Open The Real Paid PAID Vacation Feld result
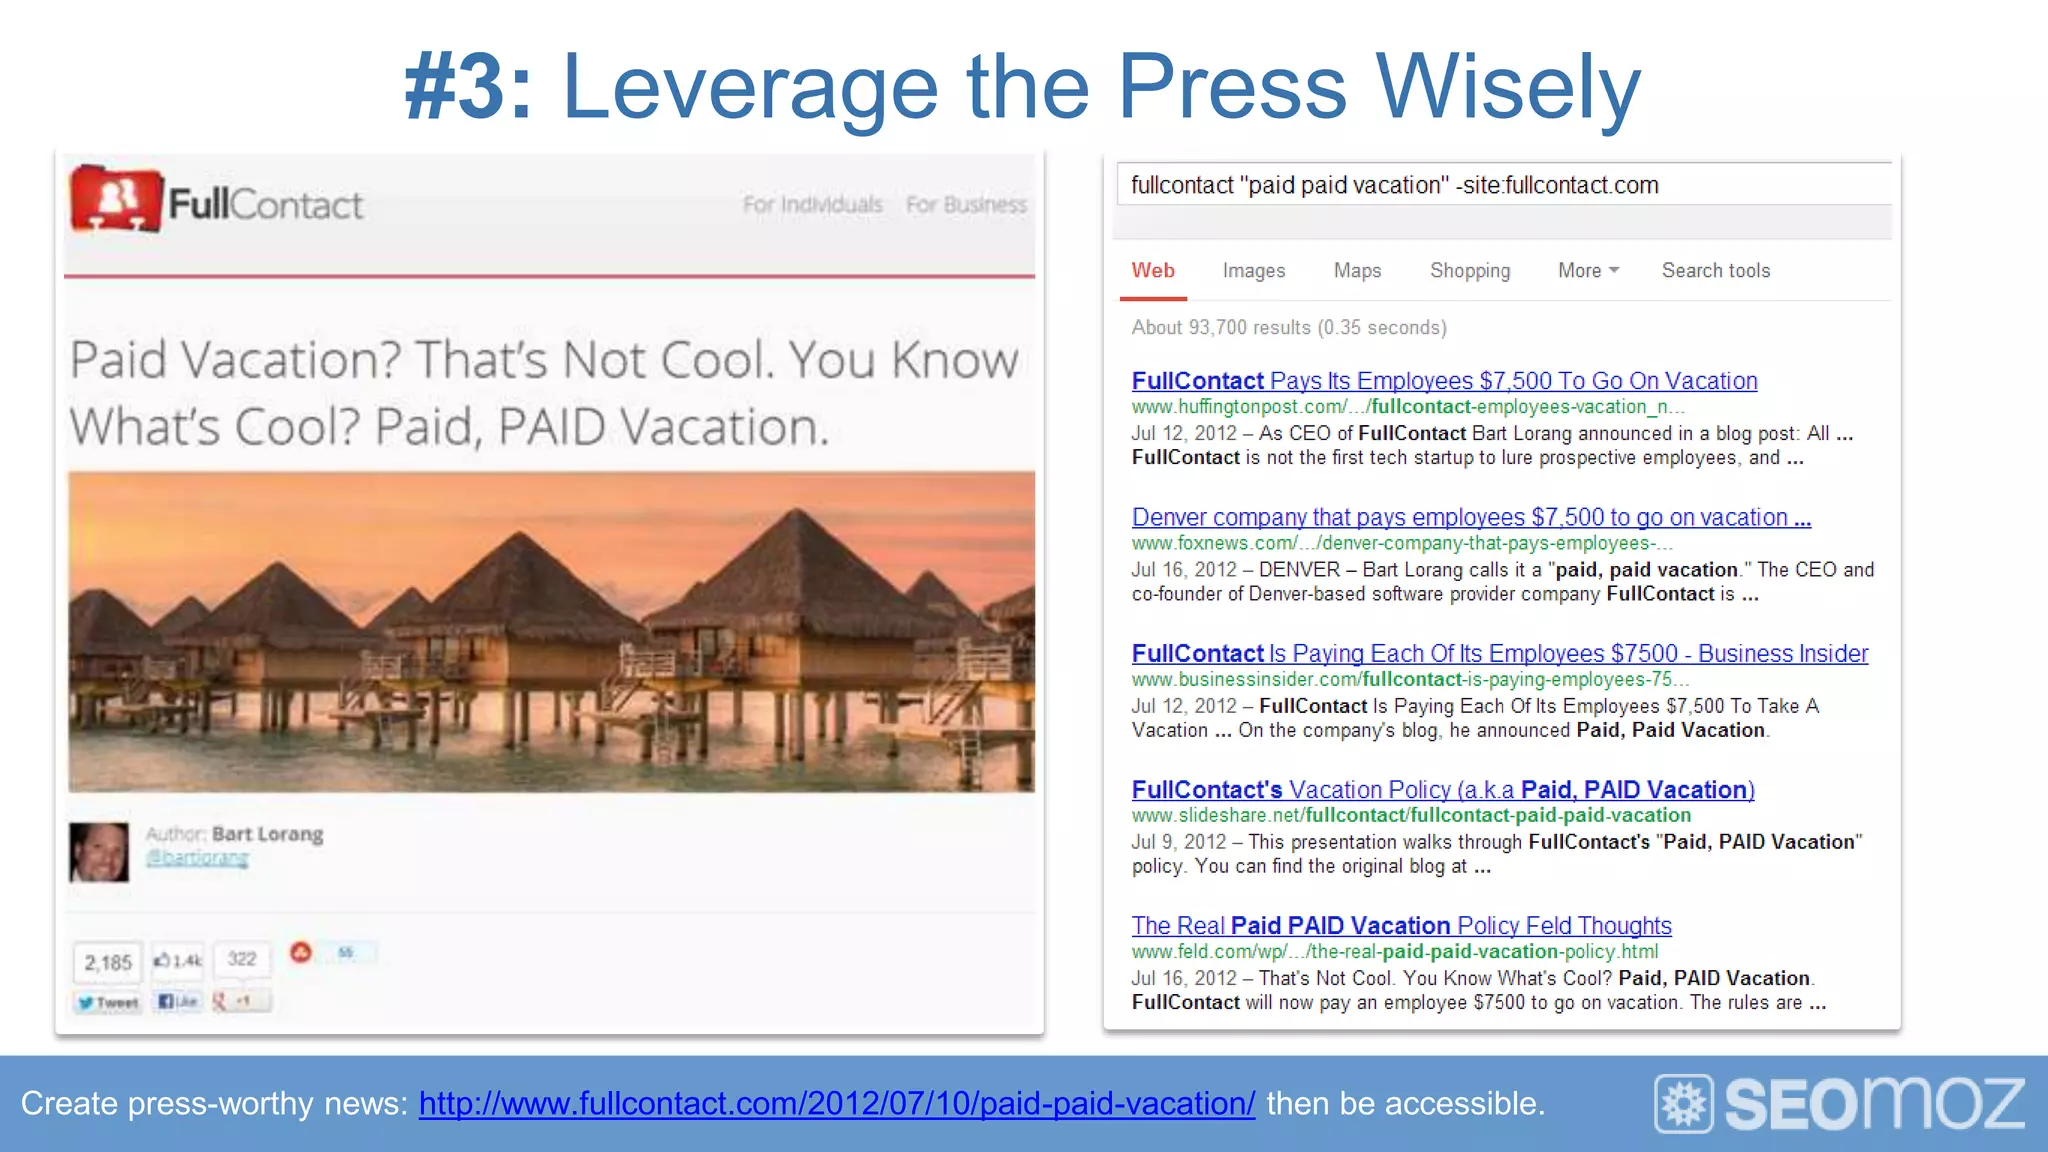This screenshot has width=2048, height=1152. (x=1401, y=925)
